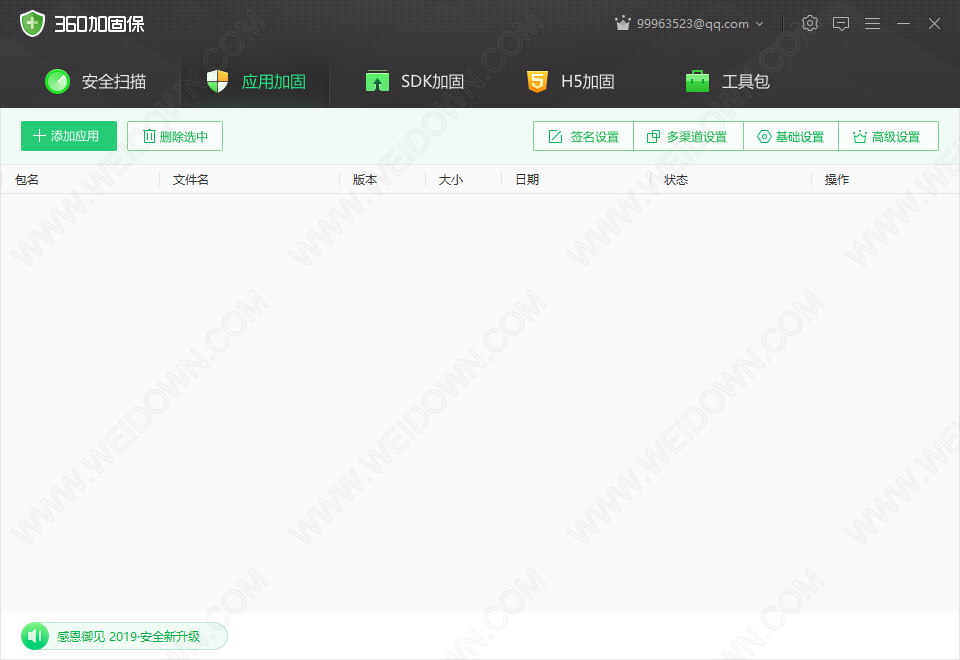Sort by the 包名 column header
960x660 pixels.
[27, 179]
